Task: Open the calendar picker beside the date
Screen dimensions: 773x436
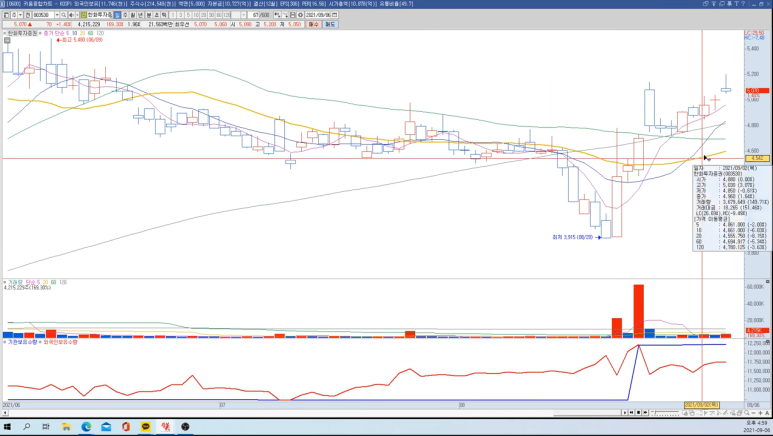Action: (x=335, y=15)
